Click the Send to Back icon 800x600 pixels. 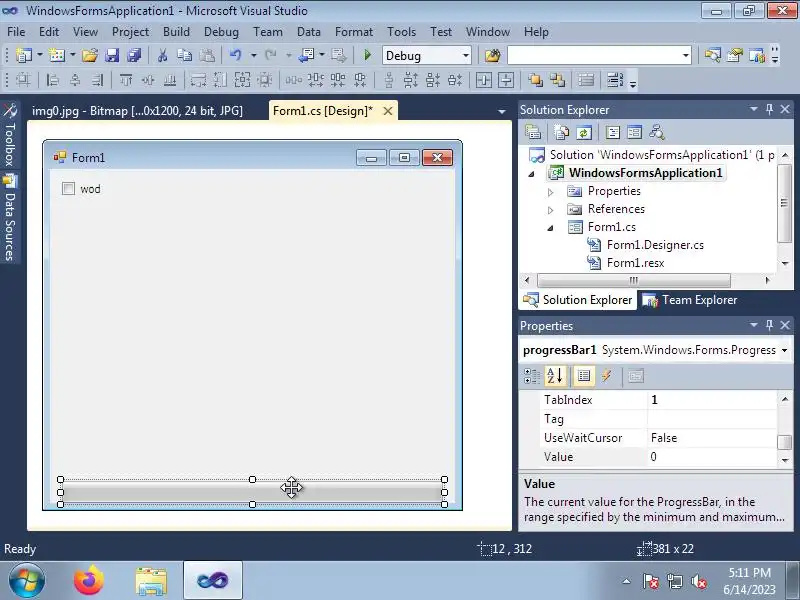558,80
